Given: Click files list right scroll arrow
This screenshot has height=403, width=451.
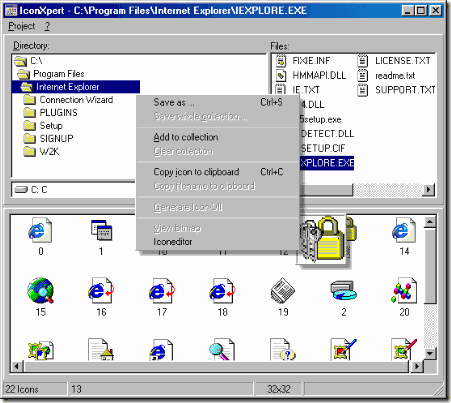Looking at the screenshot, I should tap(428, 190).
